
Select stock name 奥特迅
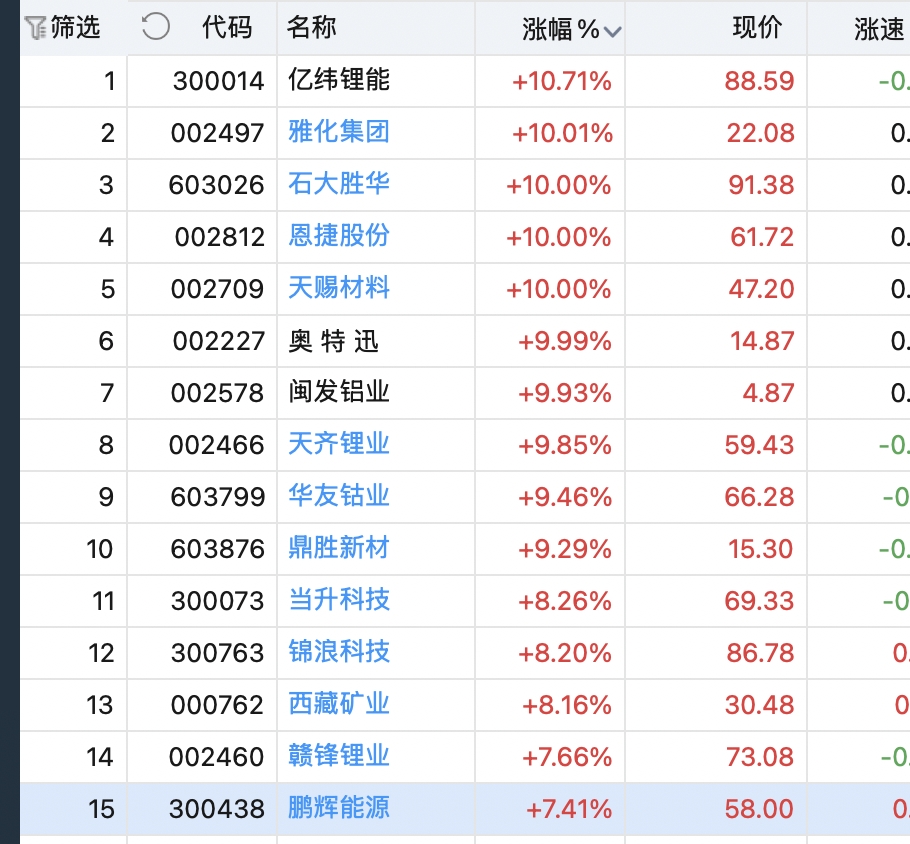point(334,341)
